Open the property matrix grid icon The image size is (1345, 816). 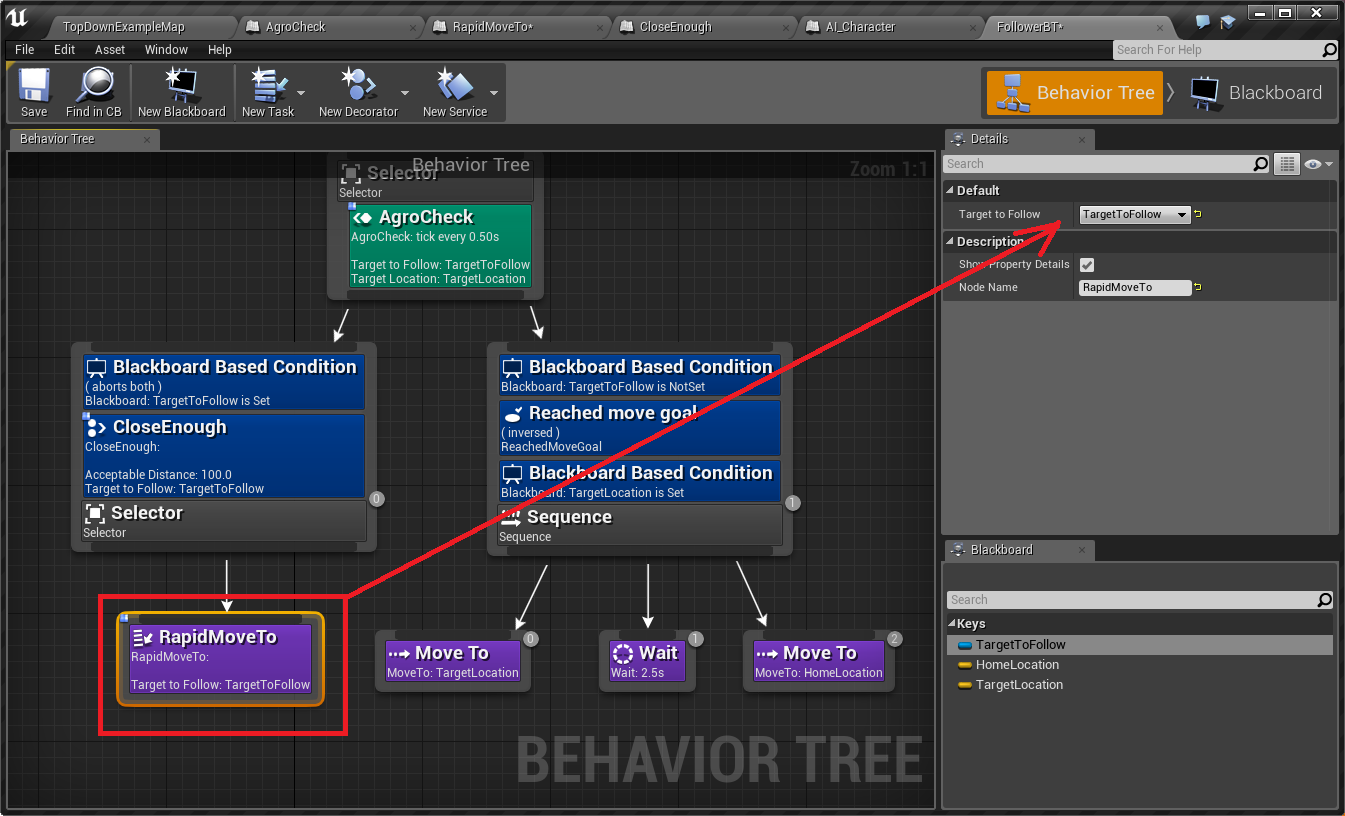(x=1287, y=164)
